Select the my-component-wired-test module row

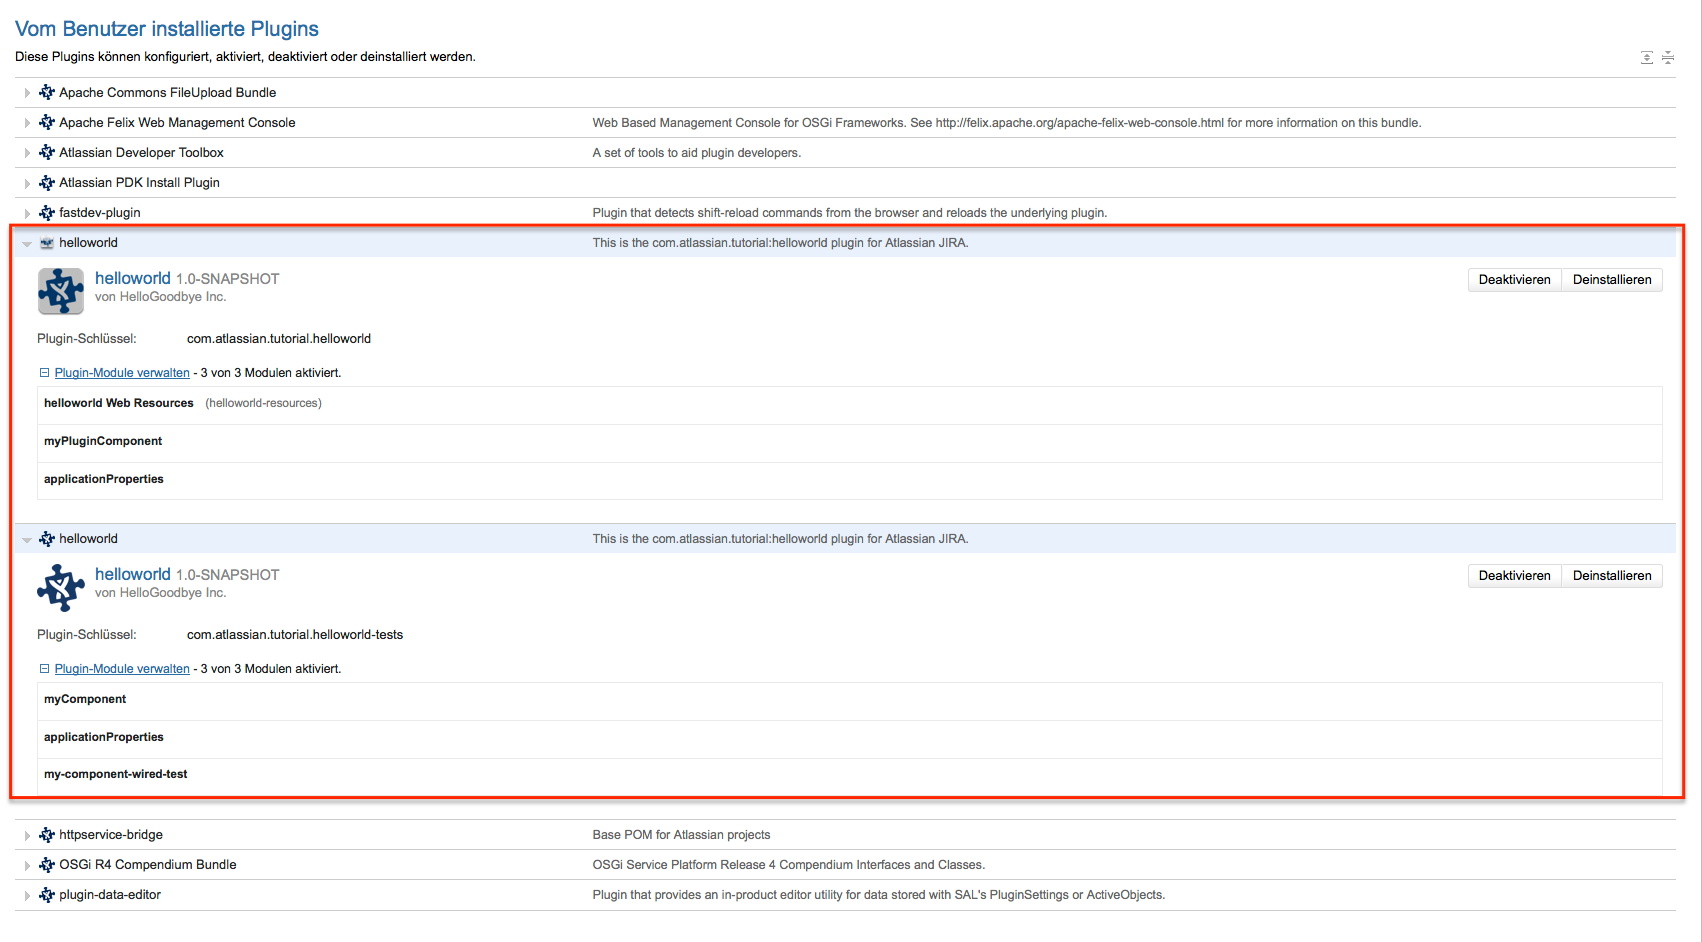(x=850, y=776)
